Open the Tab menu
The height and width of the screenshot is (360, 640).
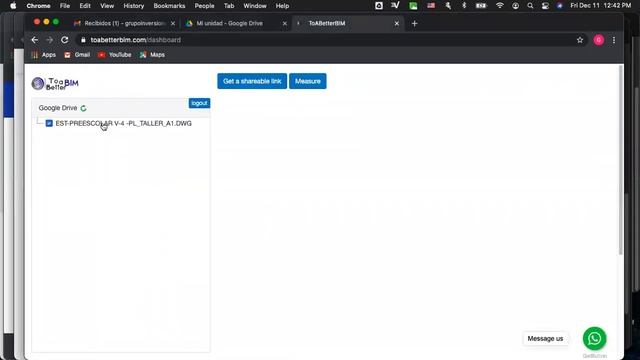[229, 6]
